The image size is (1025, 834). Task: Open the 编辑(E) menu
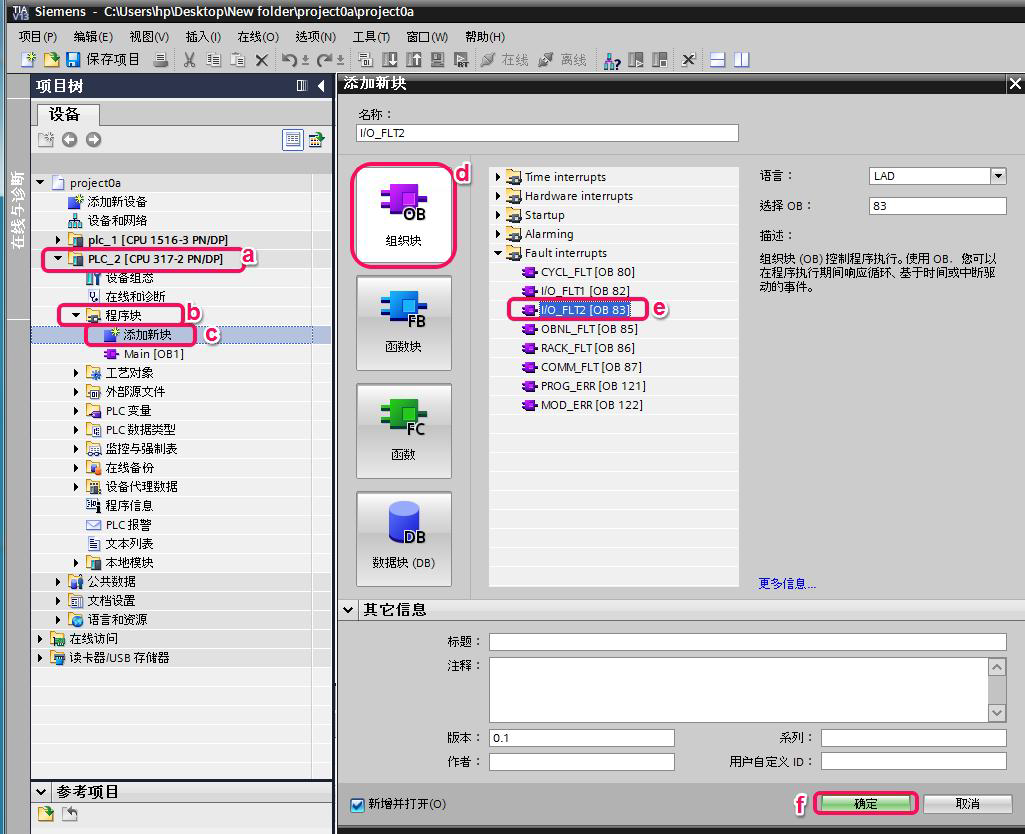(93, 37)
